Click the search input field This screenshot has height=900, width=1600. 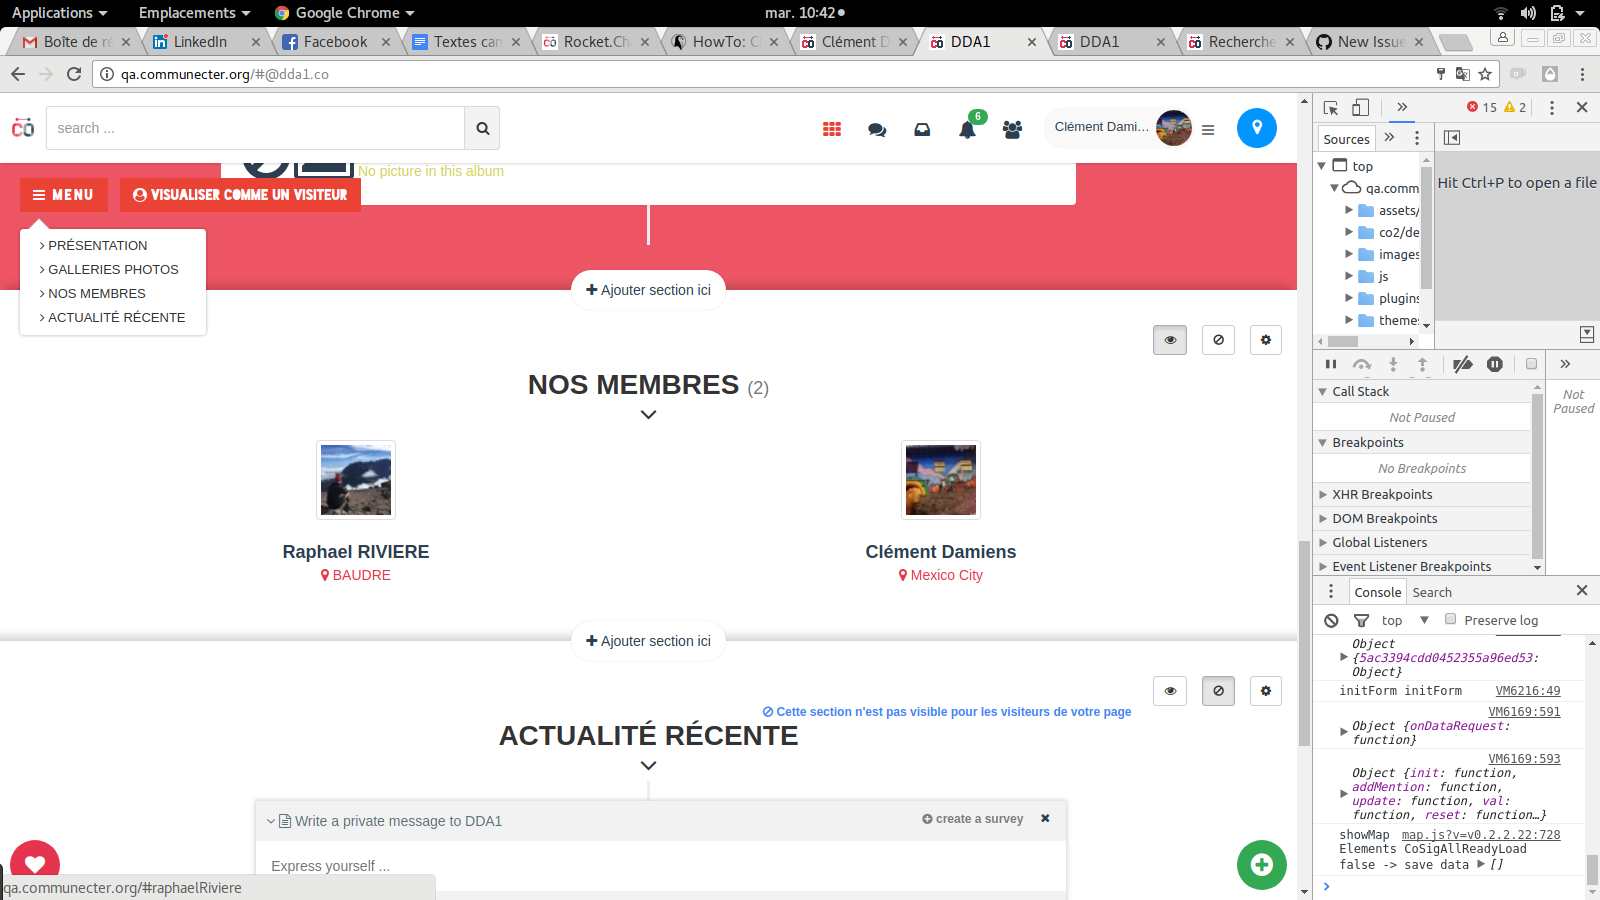[x=255, y=128]
